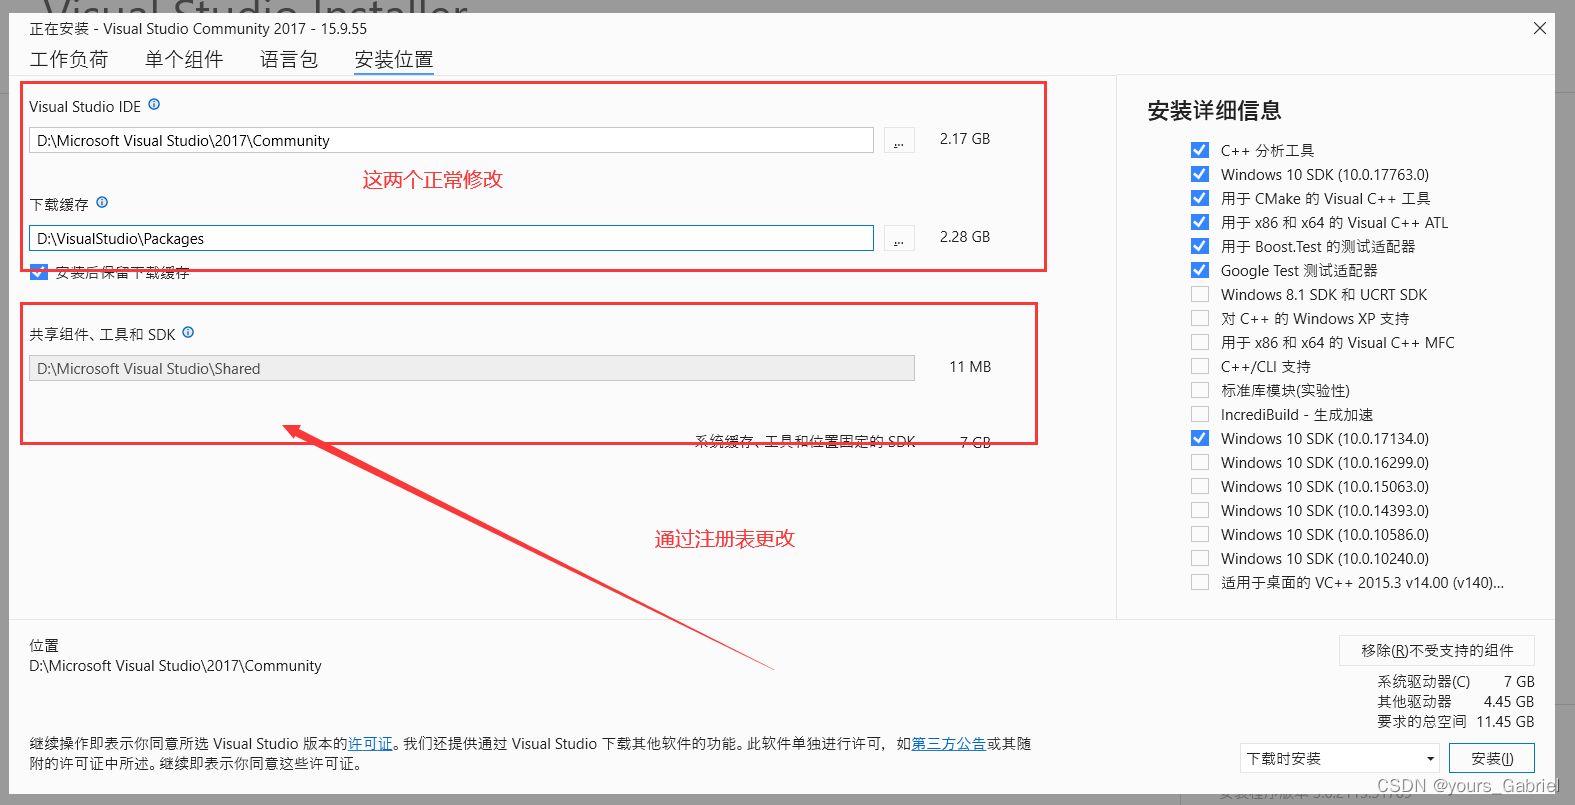Edit the download cache path field
This screenshot has height=805, width=1575.
tap(451, 238)
